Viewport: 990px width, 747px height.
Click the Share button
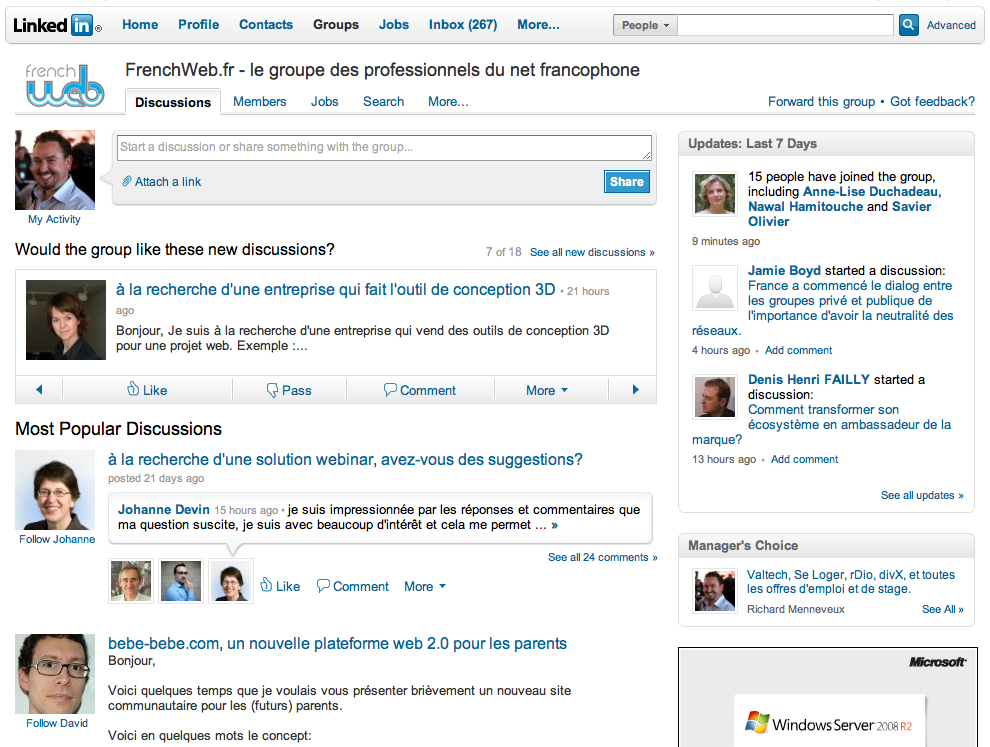click(x=626, y=181)
